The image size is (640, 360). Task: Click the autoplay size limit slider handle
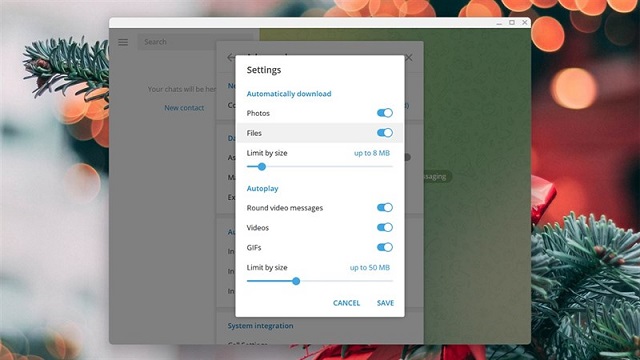click(x=296, y=281)
